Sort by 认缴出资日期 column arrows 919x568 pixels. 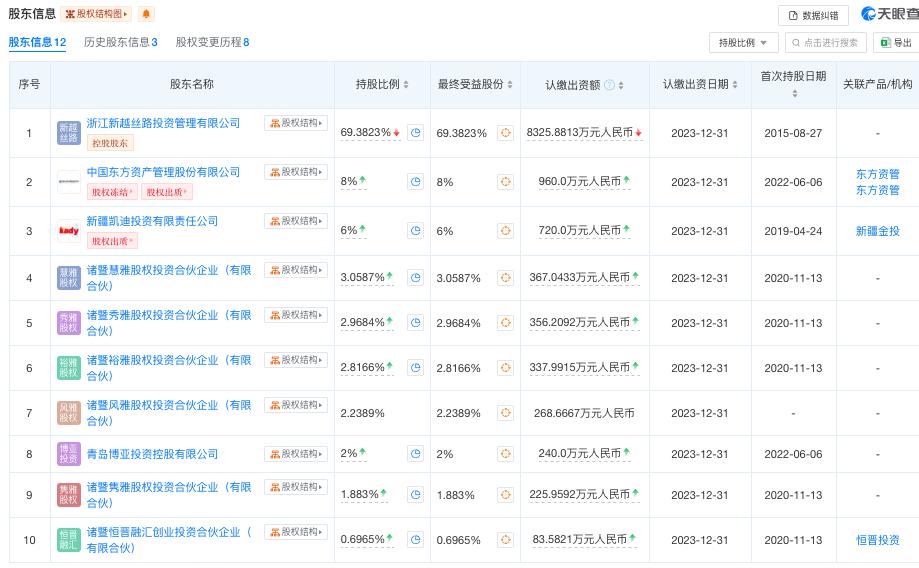pyautogui.click(x=735, y=85)
